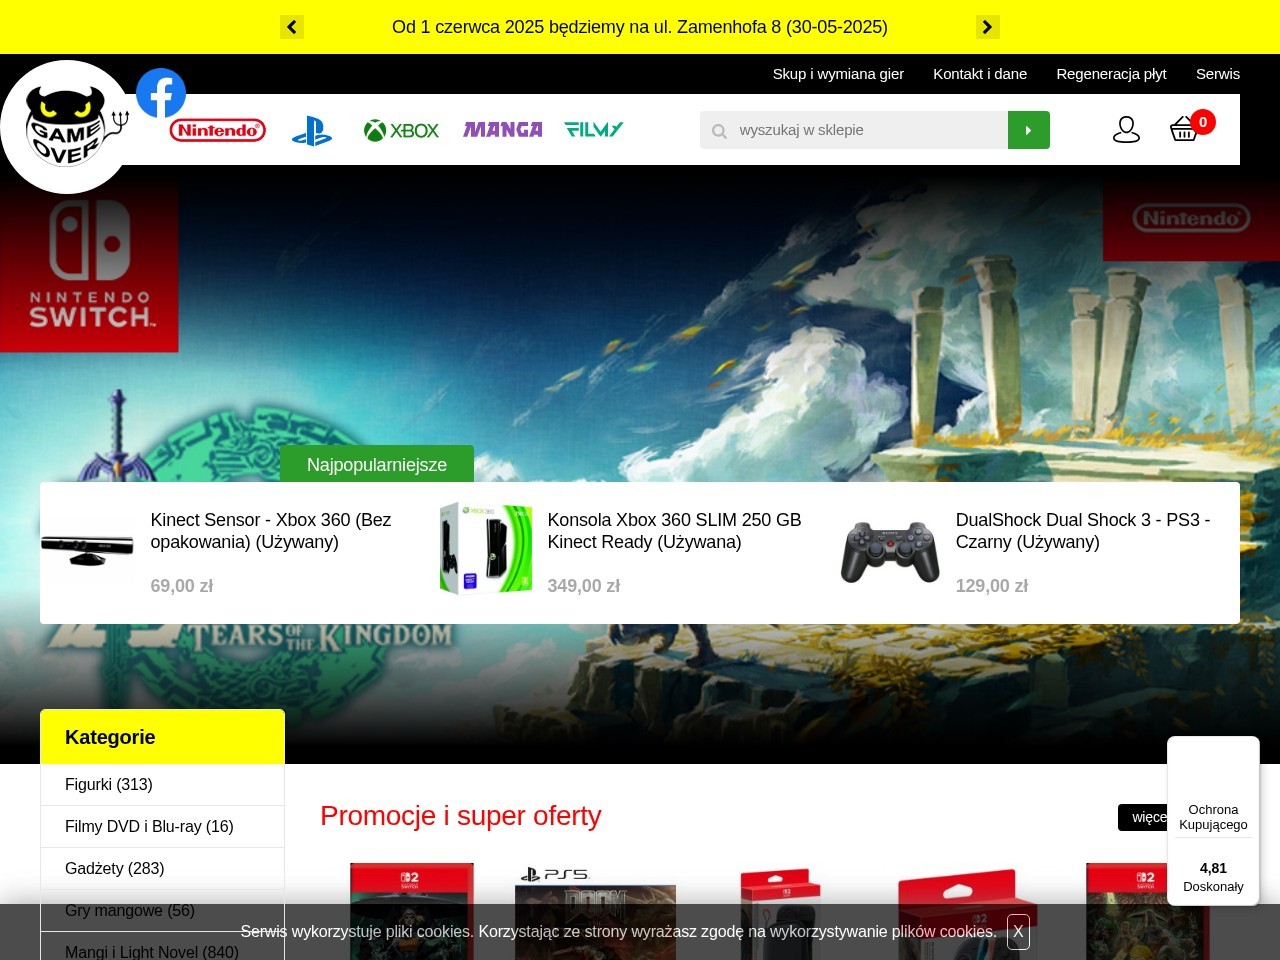The height and width of the screenshot is (960, 1280).
Task: Click the Game Over store logo
Action: (67, 127)
